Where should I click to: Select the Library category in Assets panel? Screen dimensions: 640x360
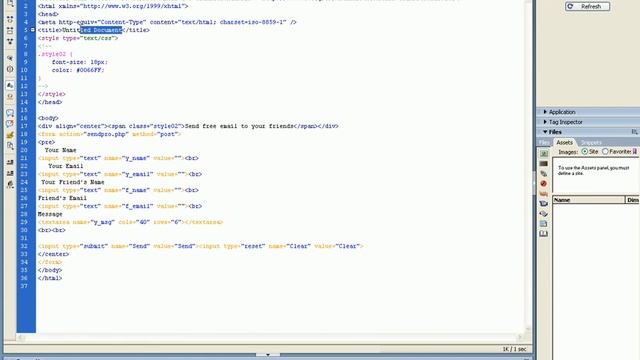point(544,233)
